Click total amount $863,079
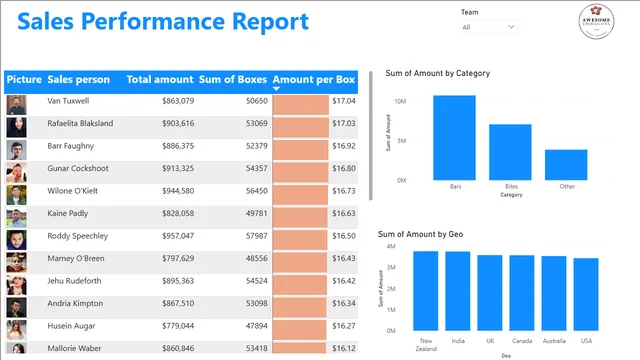Image resolution: width=640 pixels, height=360 pixels. tap(178, 101)
